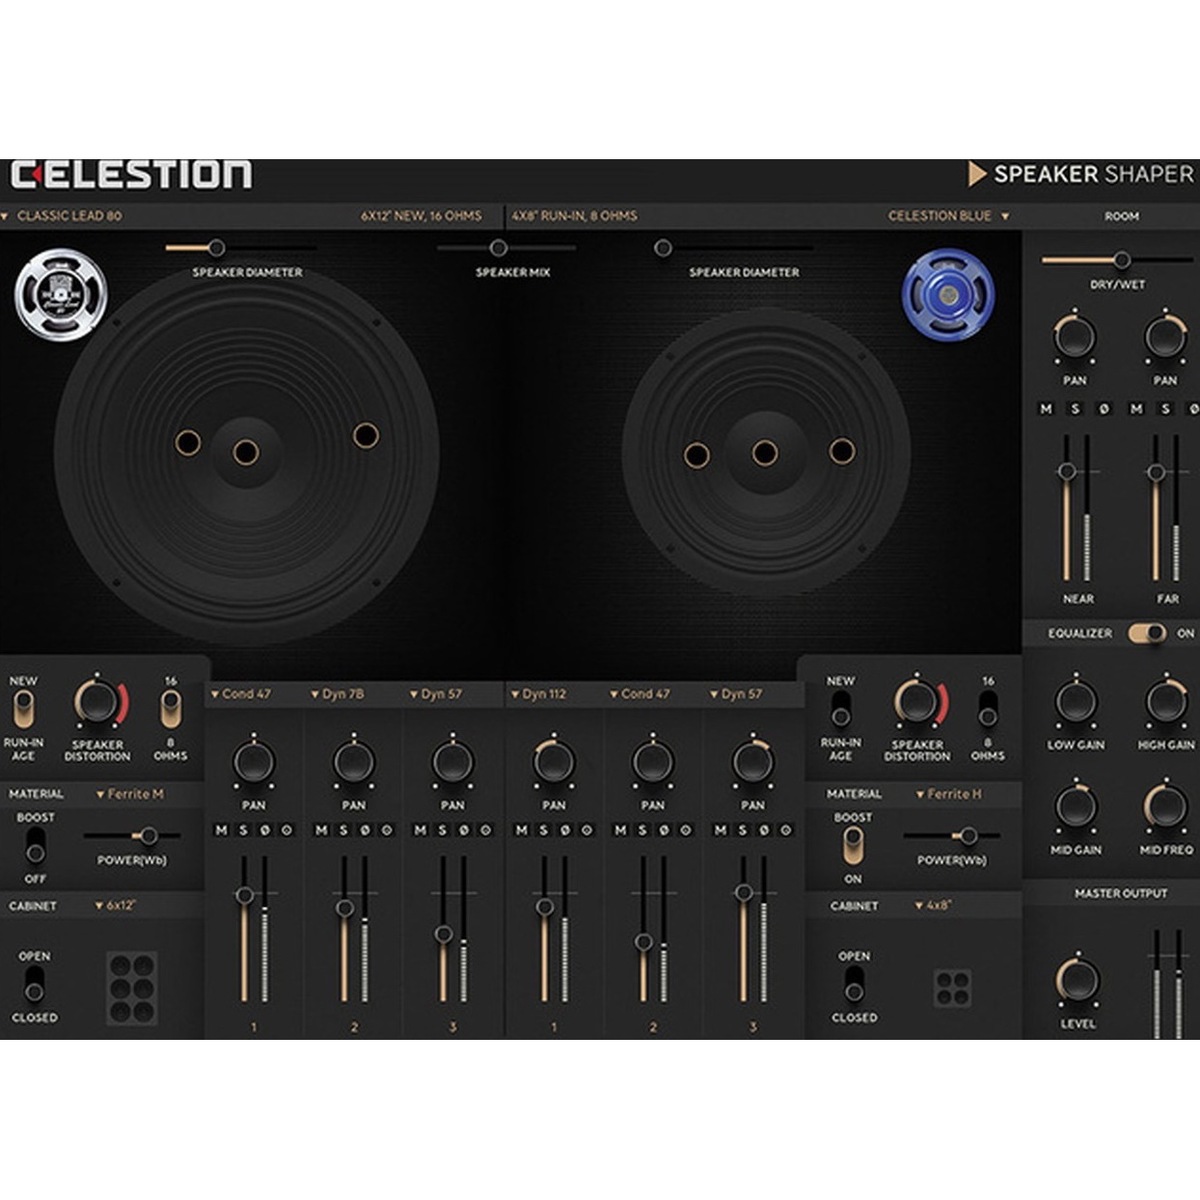Invert phase of the Near room mic
The width and height of the screenshot is (1200, 1200).
tap(1104, 409)
